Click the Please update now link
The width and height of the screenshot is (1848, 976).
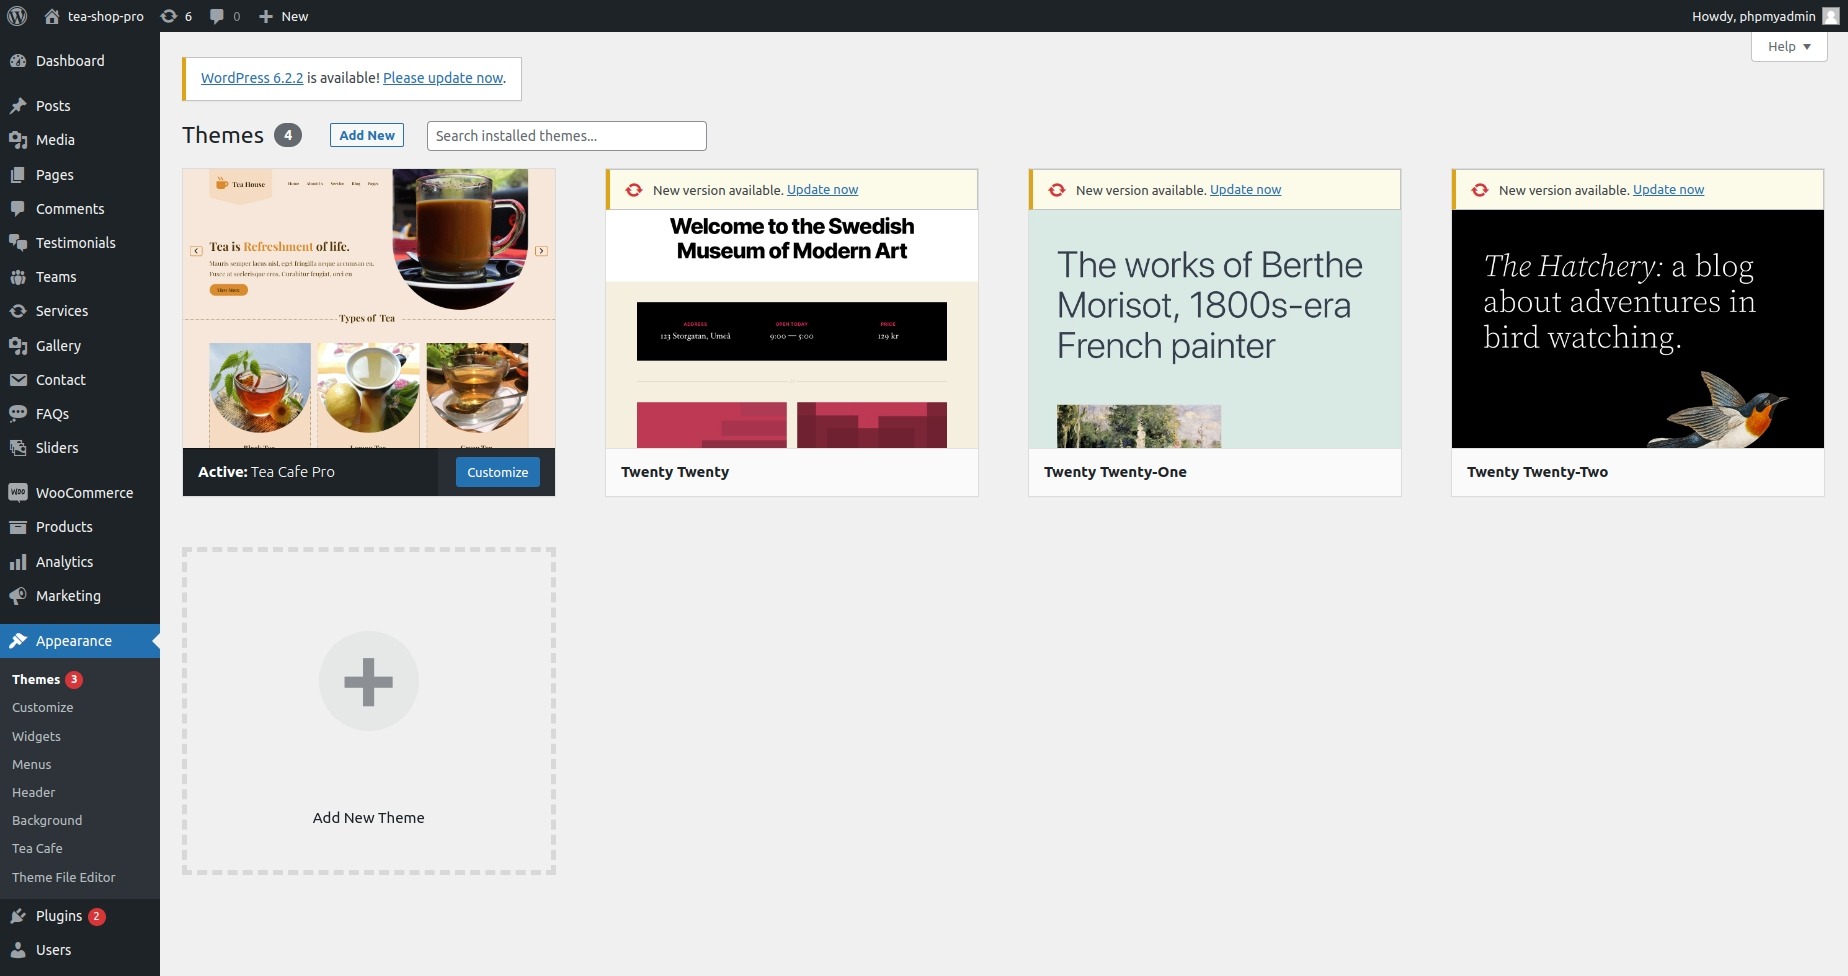tap(443, 78)
